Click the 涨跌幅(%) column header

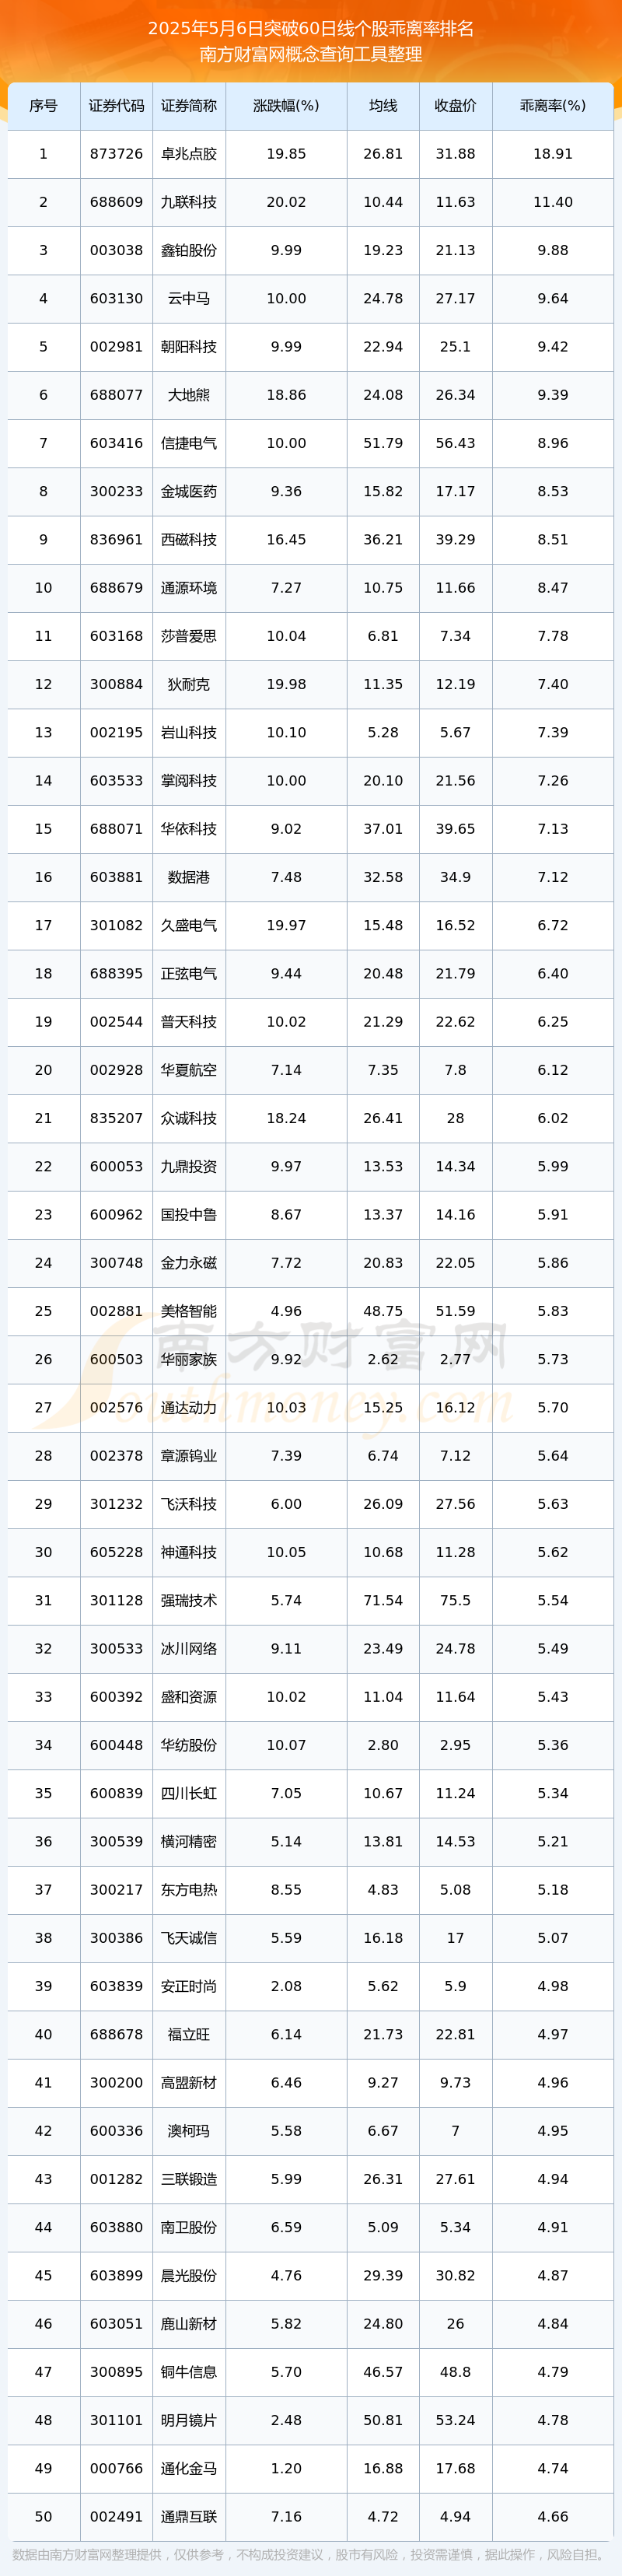pyautogui.click(x=286, y=106)
